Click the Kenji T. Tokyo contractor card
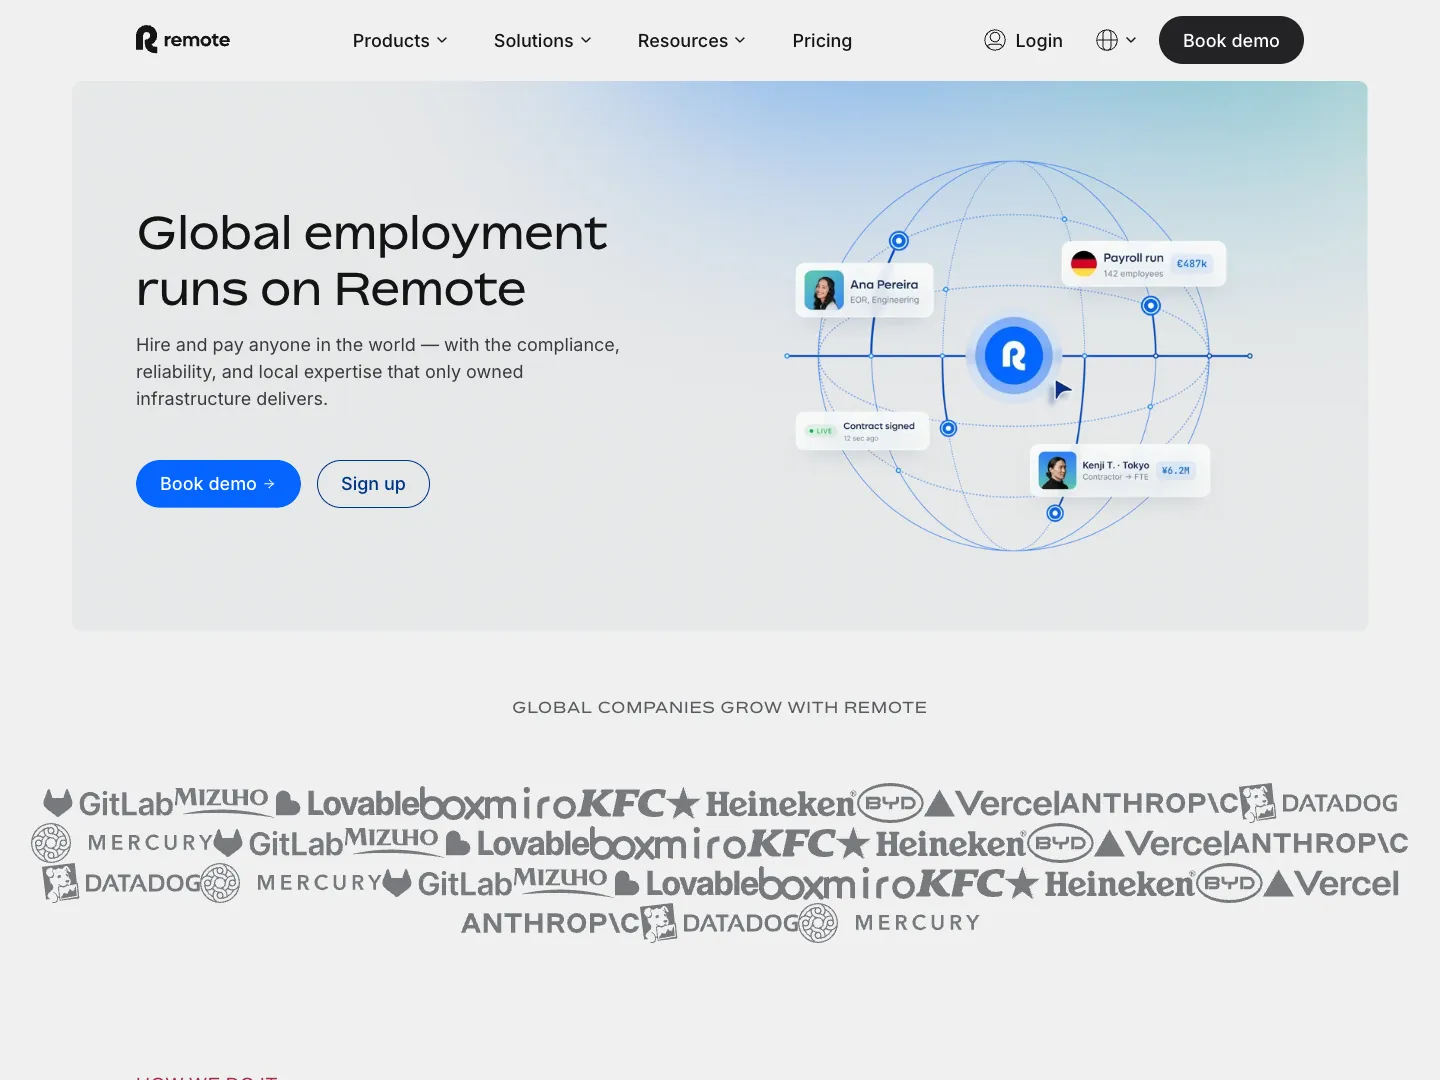Screen dimensions: 1440x1080 tap(1120, 470)
